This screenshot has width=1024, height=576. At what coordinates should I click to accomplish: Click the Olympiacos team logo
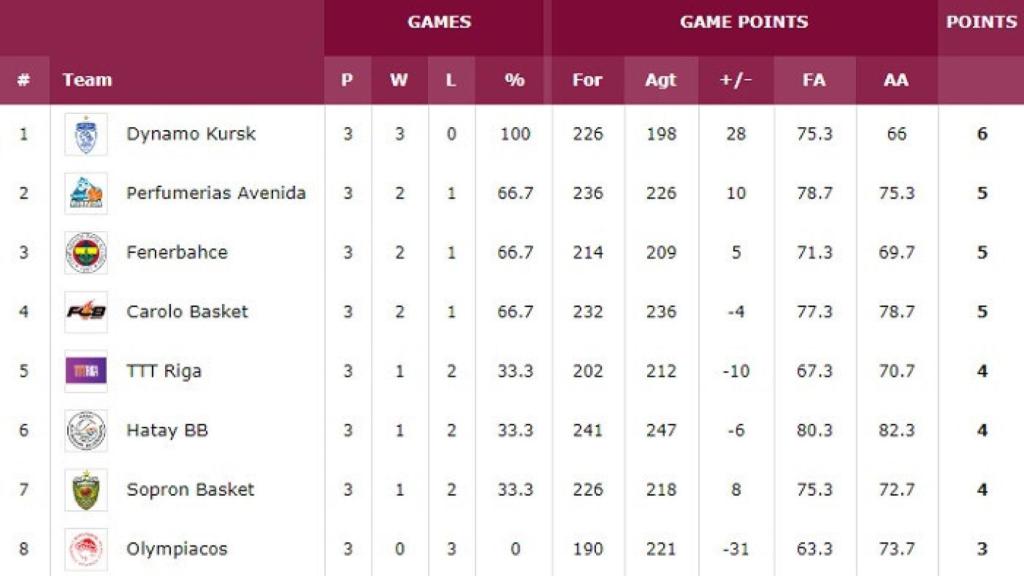click(86, 549)
